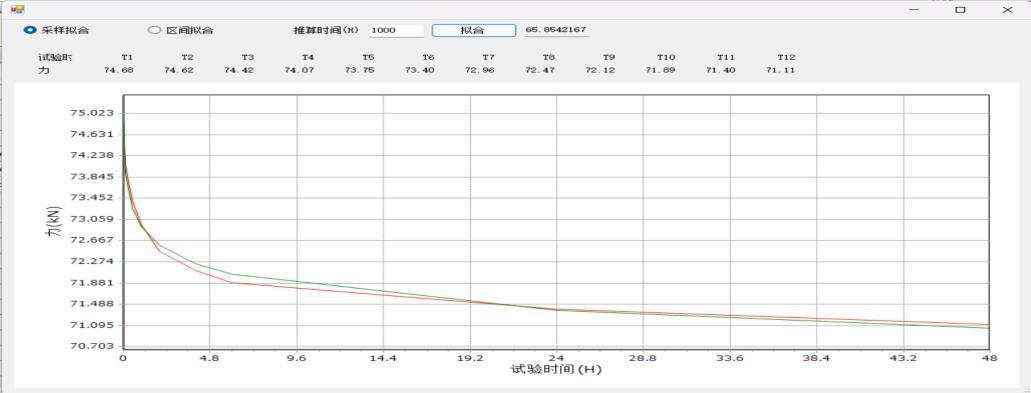This screenshot has width=1031, height=393.
Task: Click the force value 71.89
Action: click(660, 70)
